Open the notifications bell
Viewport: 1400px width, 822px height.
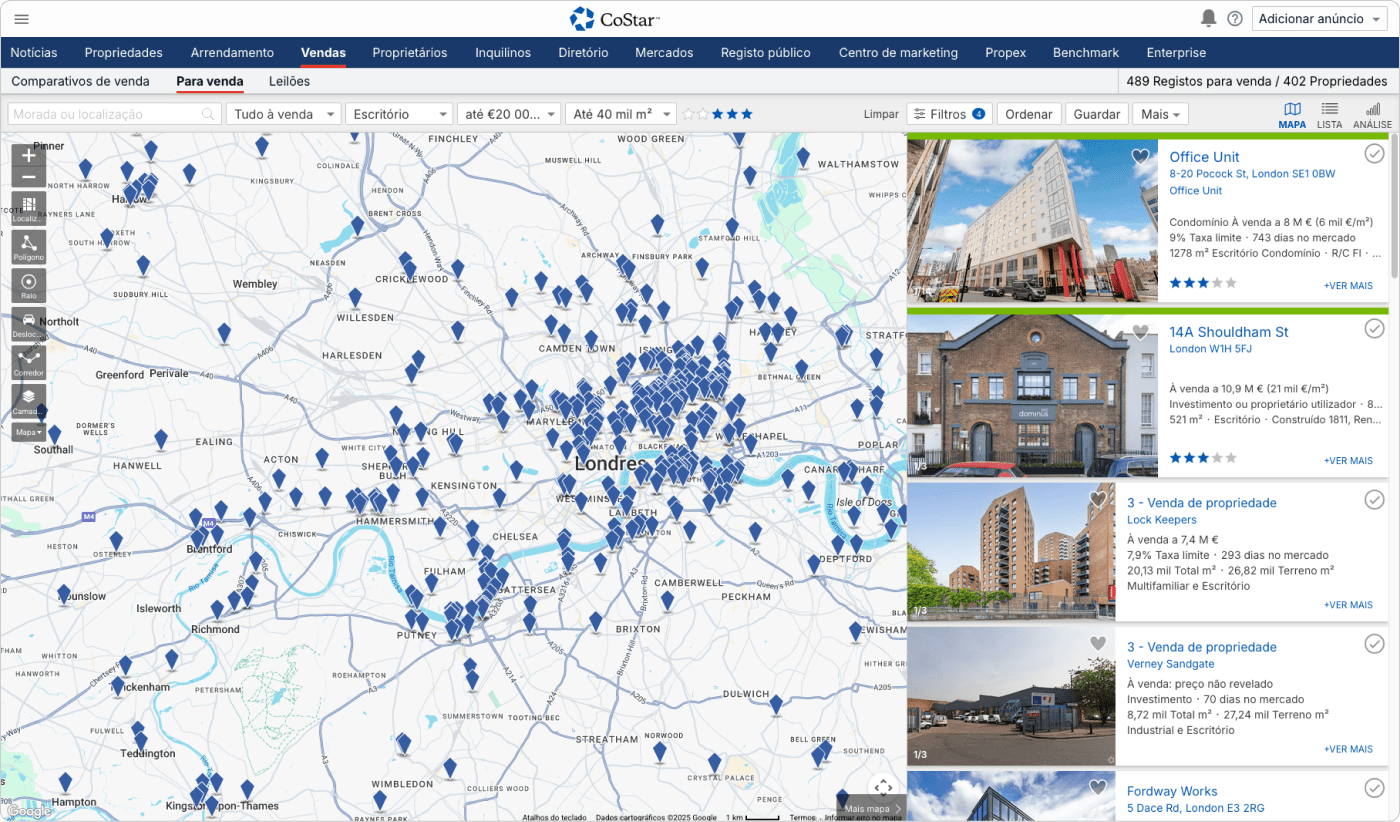pyautogui.click(x=1208, y=19)
